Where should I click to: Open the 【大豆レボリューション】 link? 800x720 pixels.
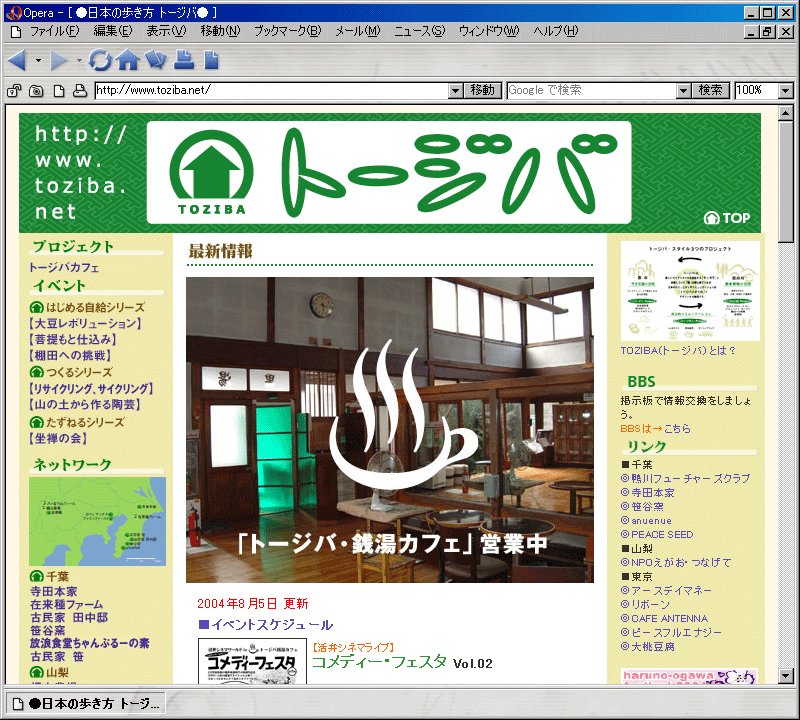85,324
